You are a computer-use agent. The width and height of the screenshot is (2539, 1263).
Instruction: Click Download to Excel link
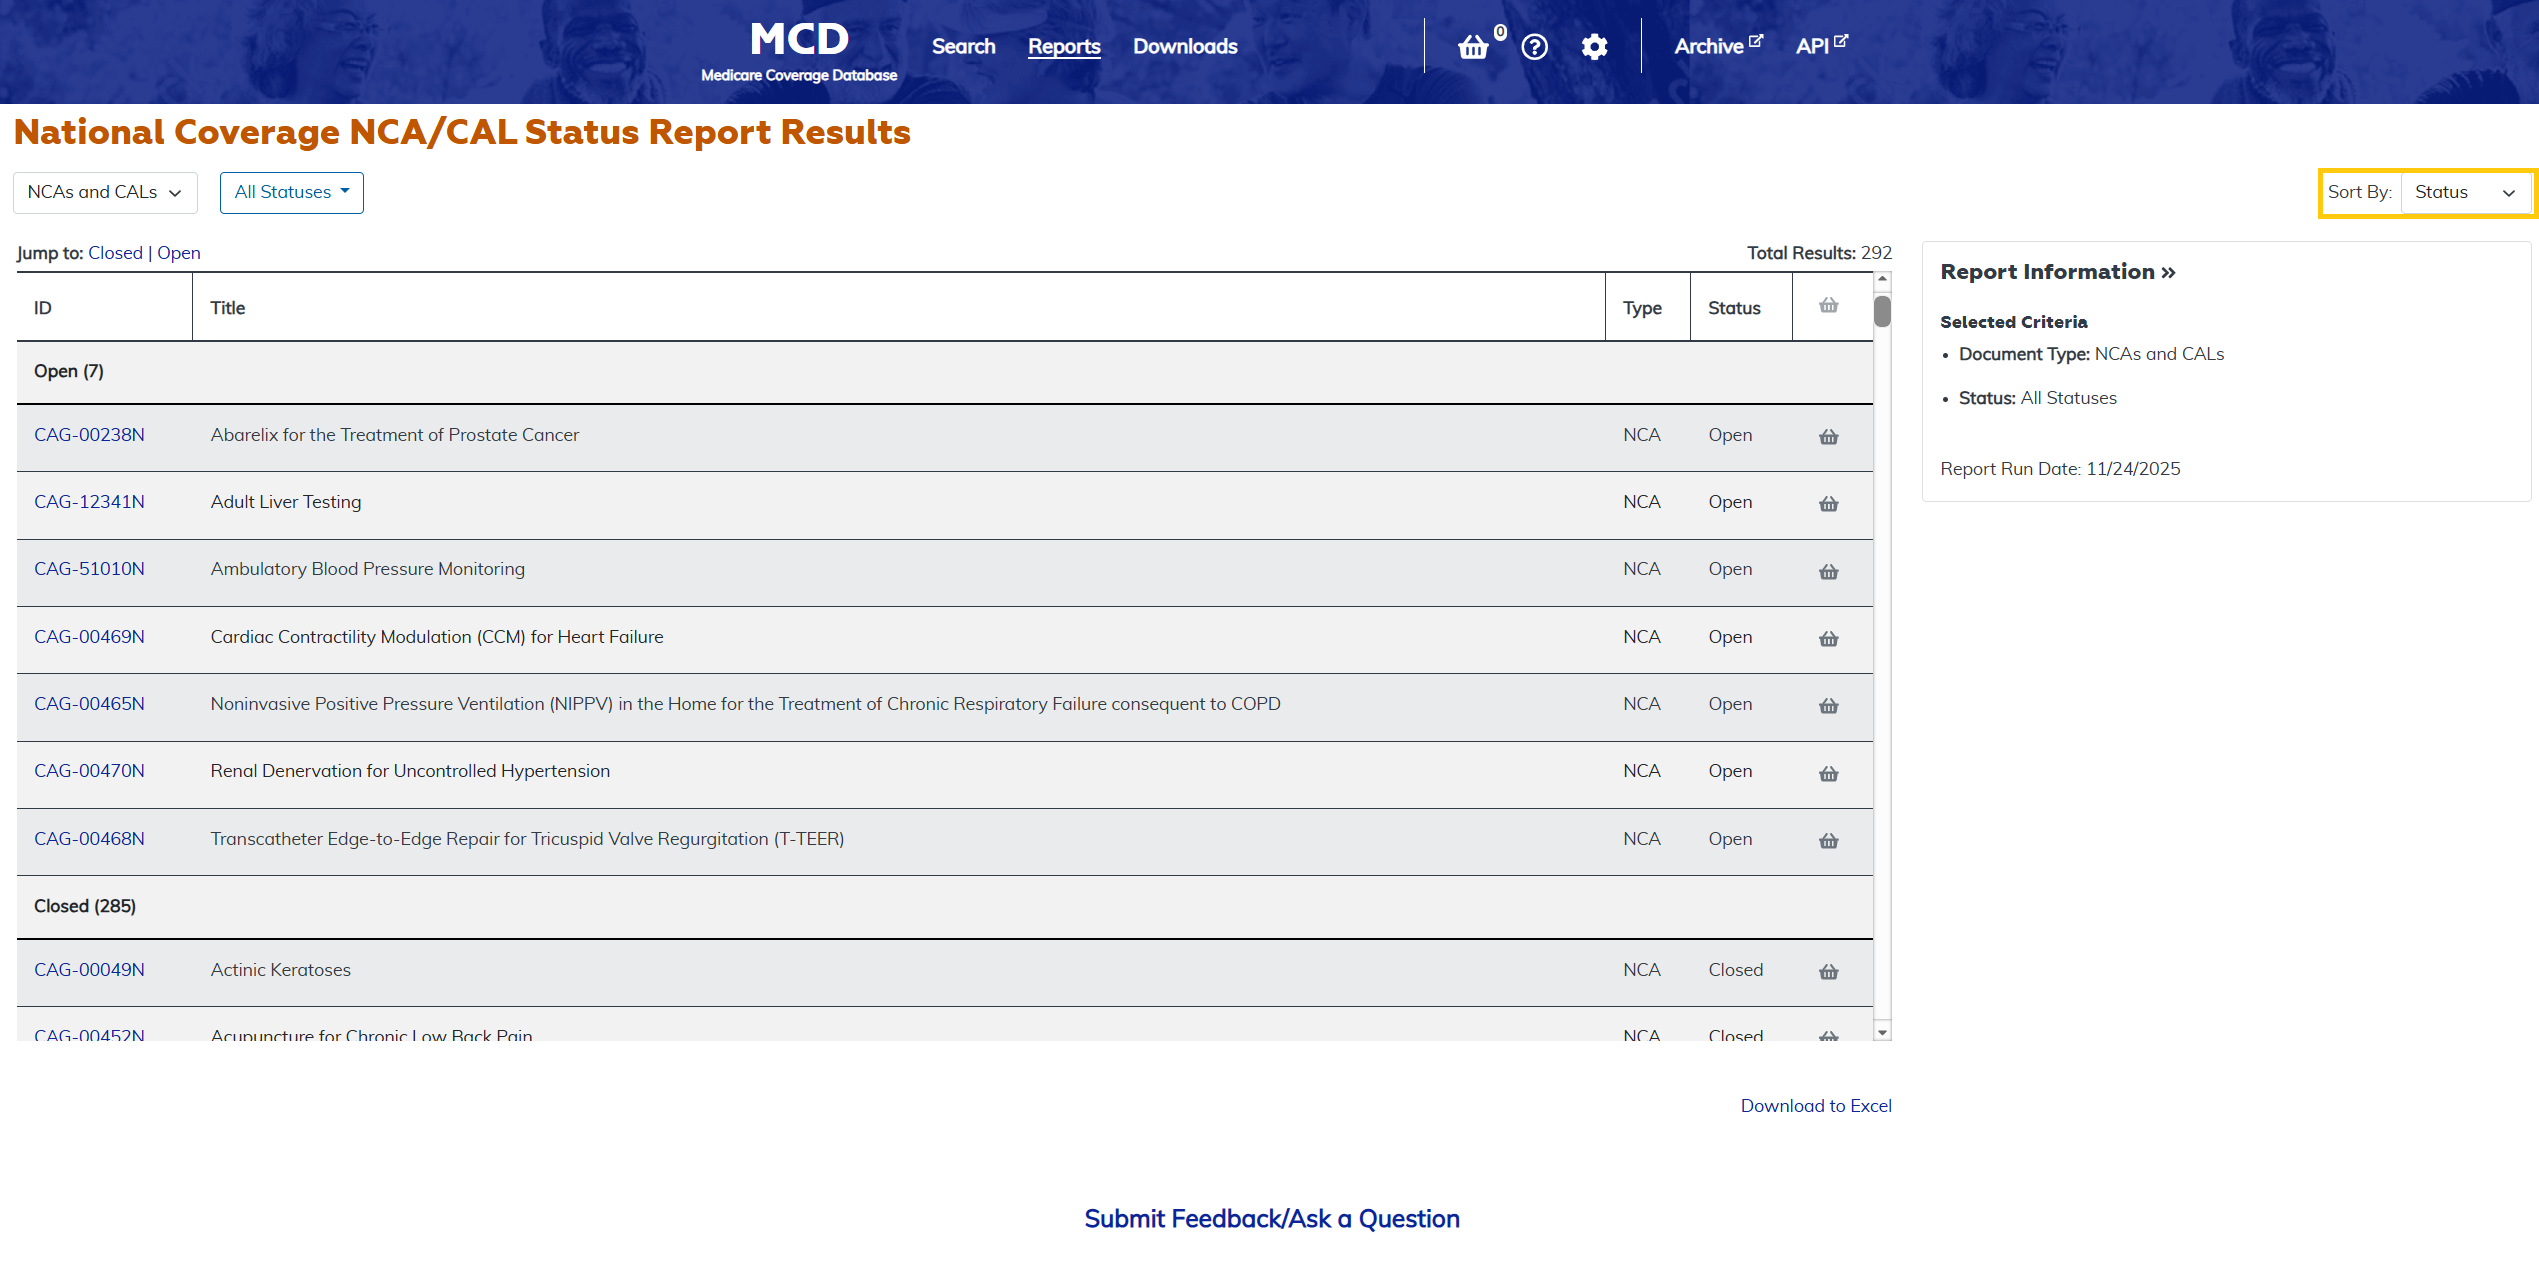(x=1815, y=1105)
